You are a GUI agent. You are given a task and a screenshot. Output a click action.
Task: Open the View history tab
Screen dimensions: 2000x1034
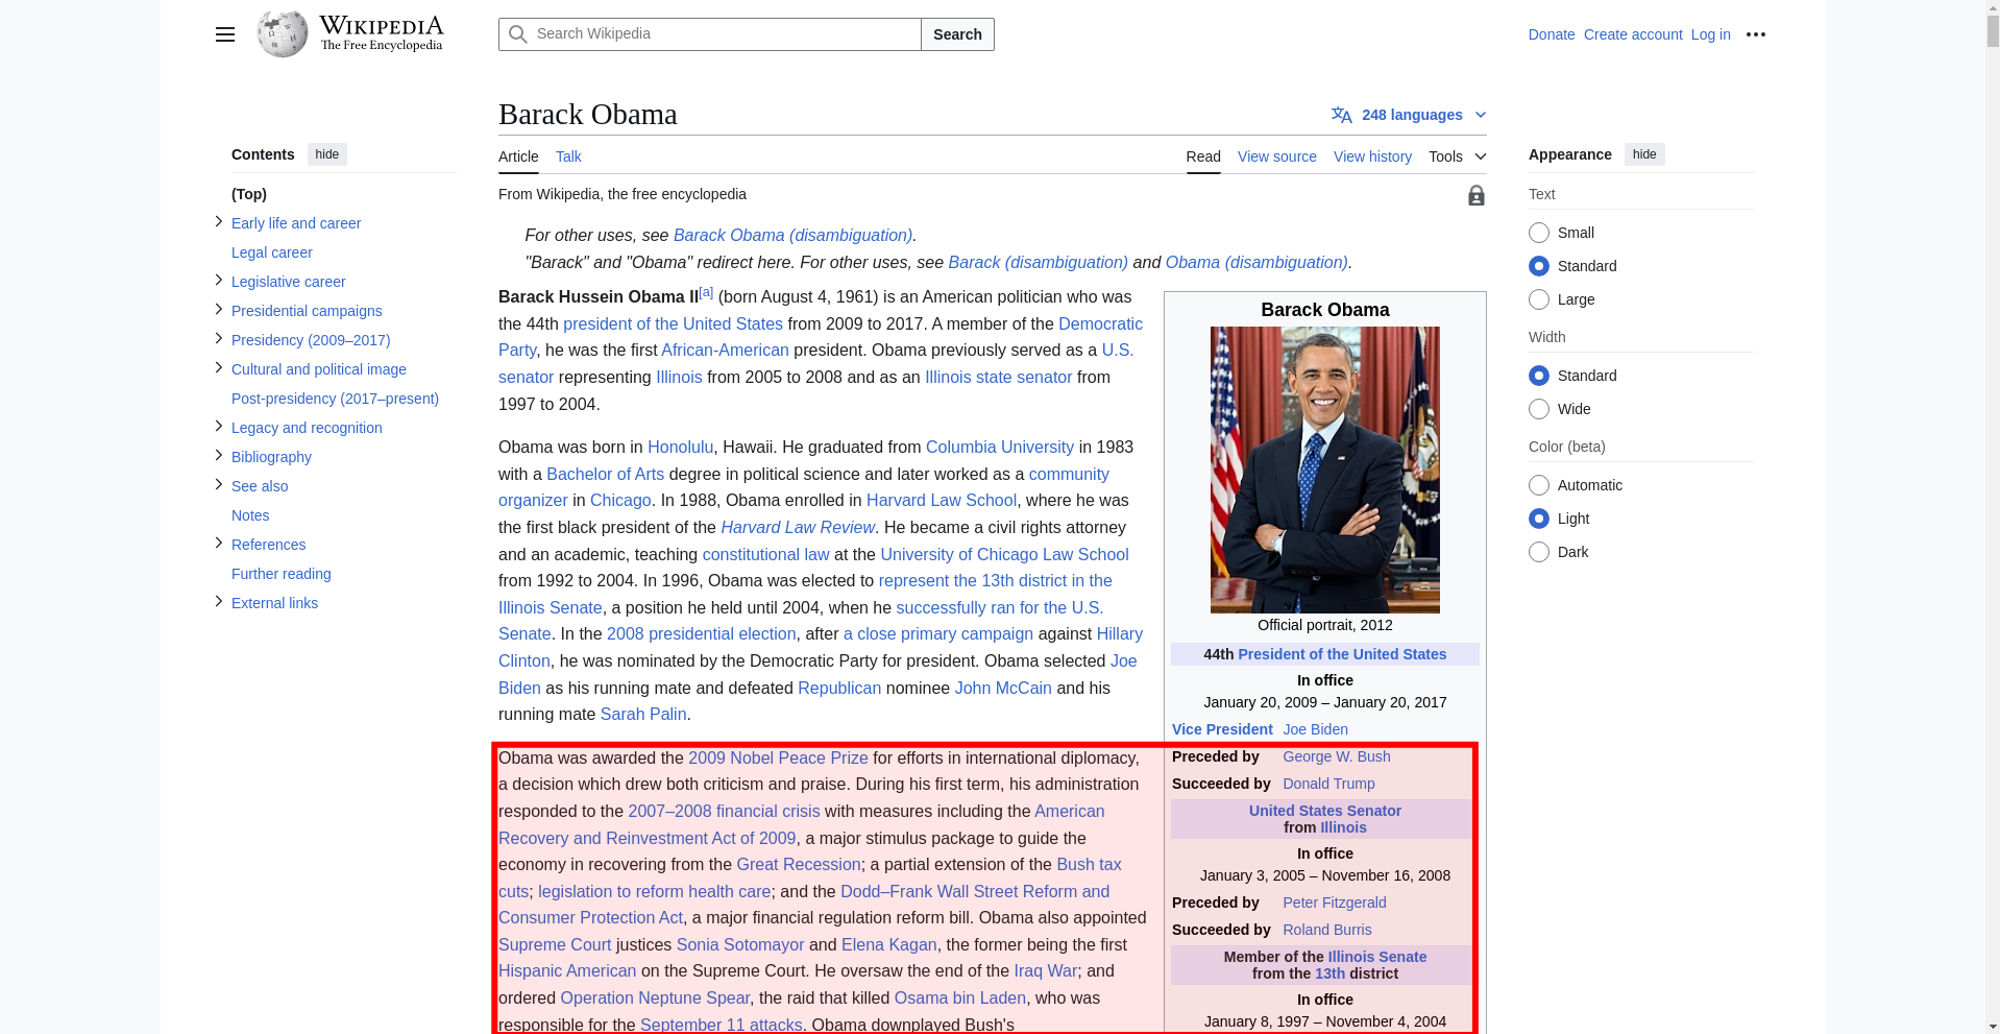[1372, 157]
